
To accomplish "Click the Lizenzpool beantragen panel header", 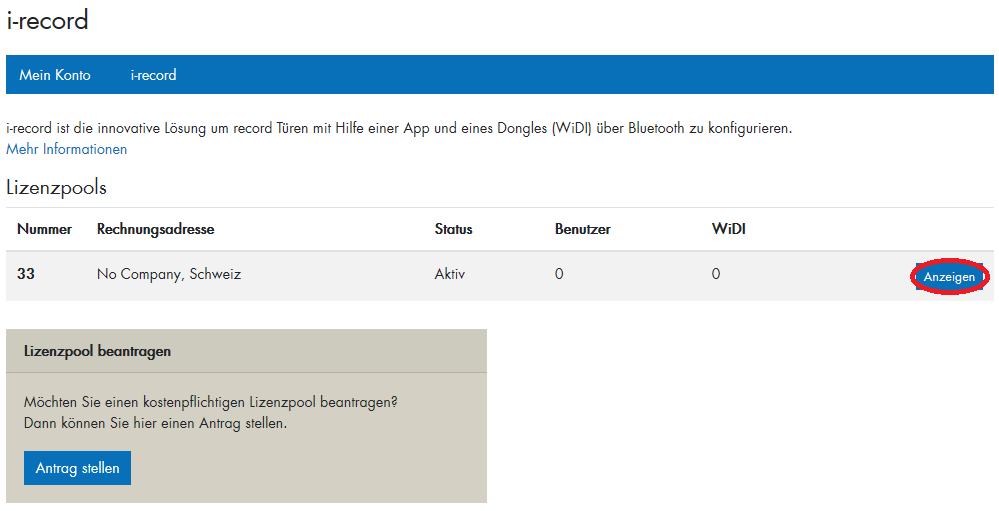I will (97, 351).
